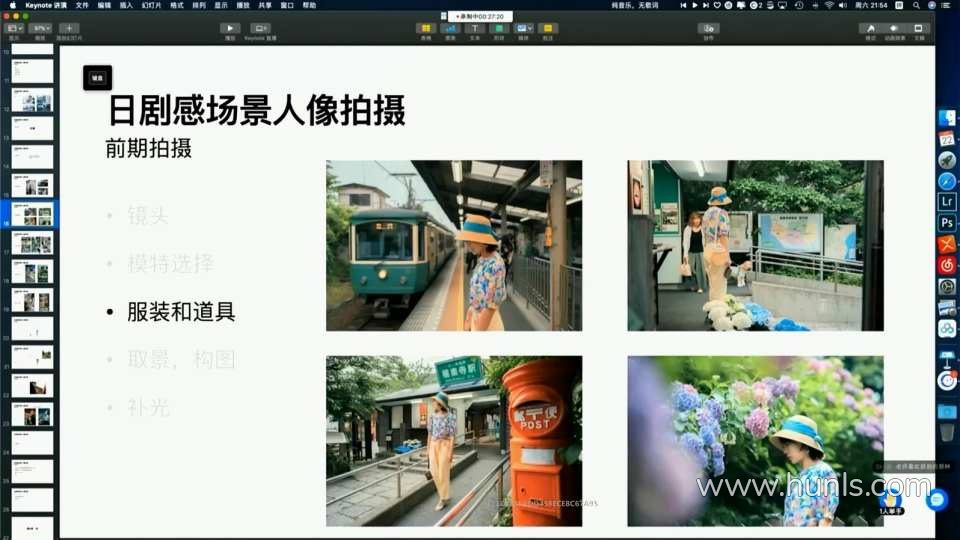Click the dimmed bullet 镜头

coord(148,216)
